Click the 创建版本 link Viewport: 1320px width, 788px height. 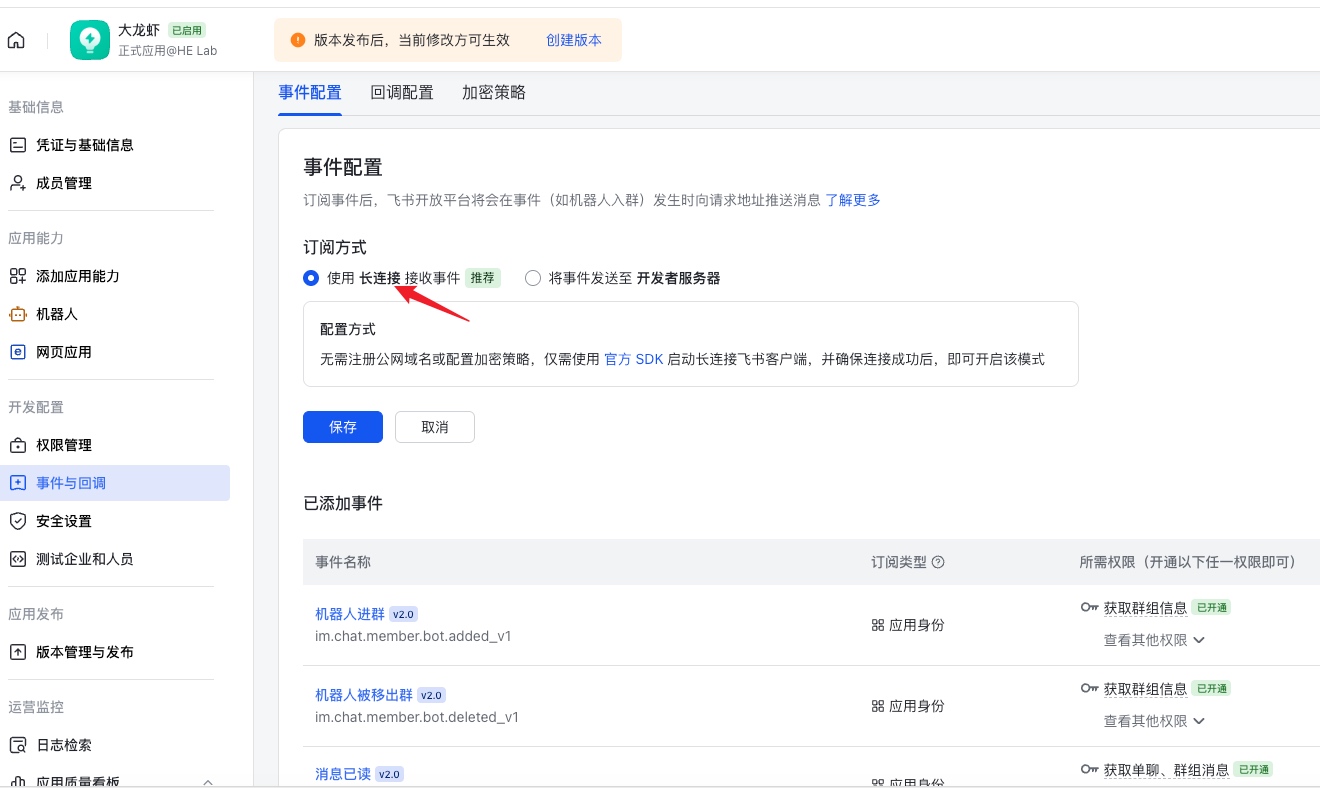574,40
